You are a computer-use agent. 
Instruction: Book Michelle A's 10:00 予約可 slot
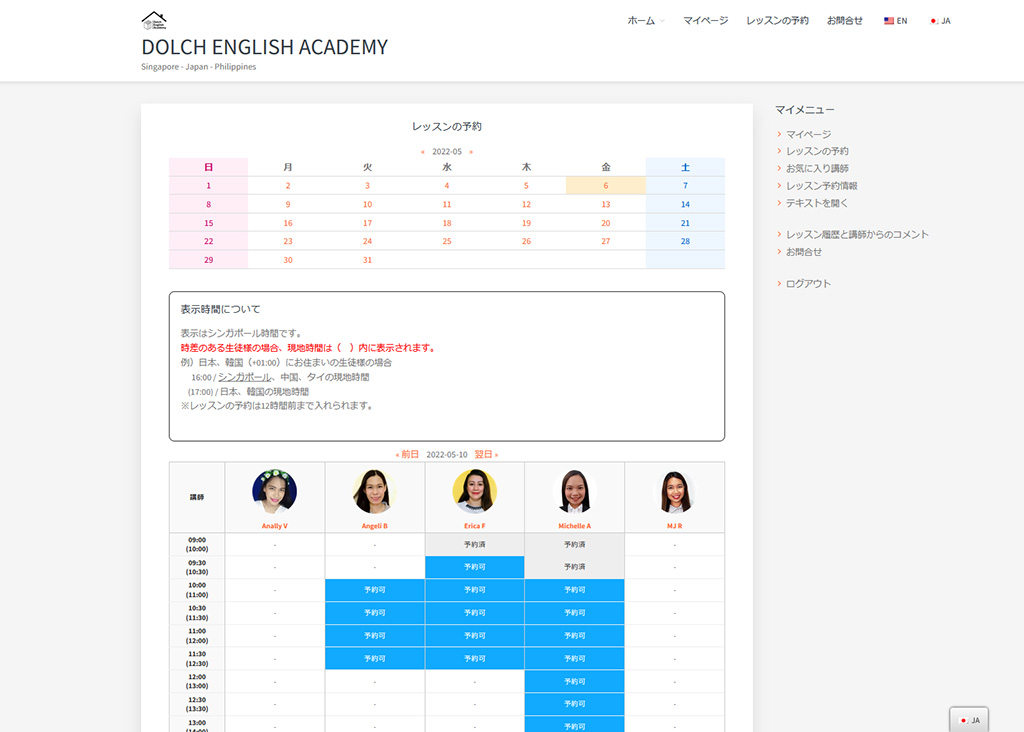pos(575,590)
